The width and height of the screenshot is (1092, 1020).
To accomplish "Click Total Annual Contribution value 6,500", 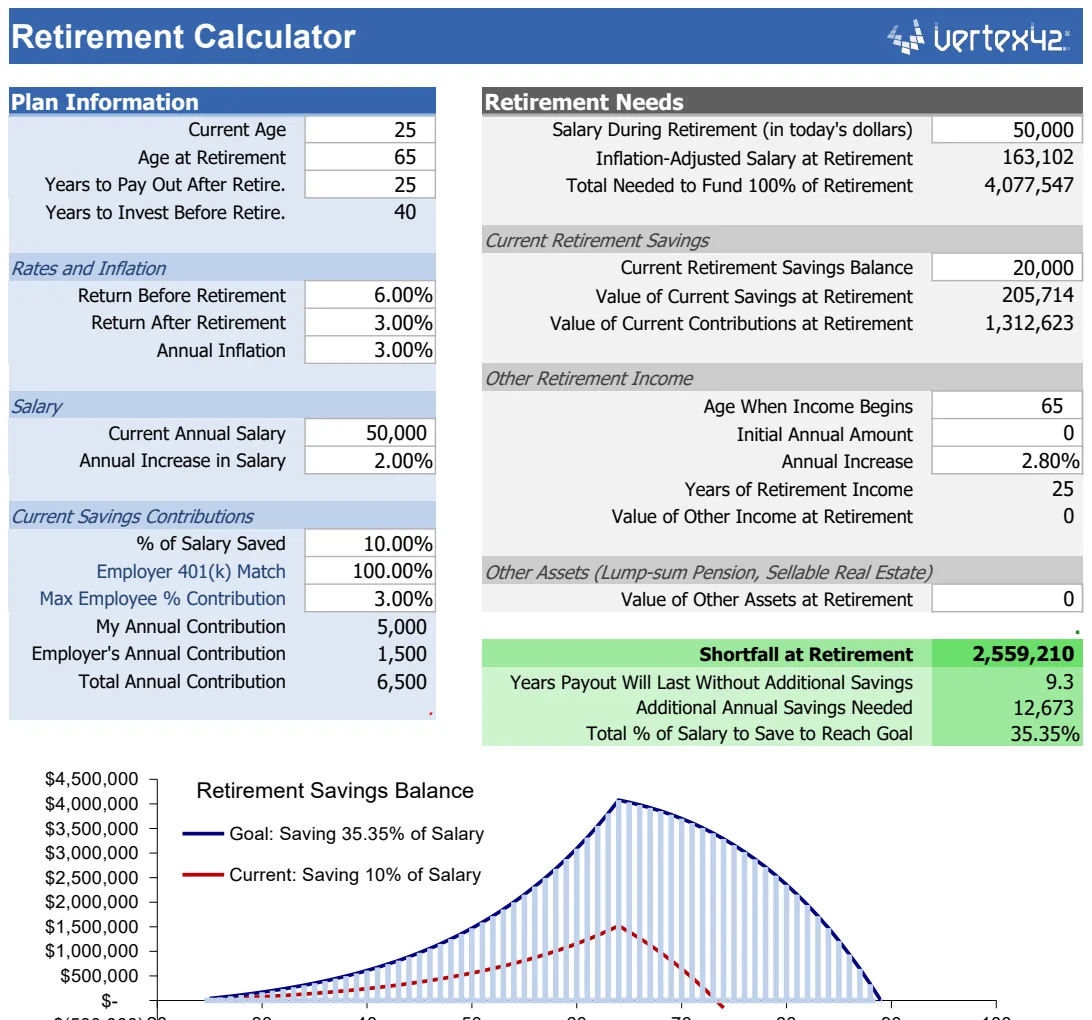I will click(401, 682).
